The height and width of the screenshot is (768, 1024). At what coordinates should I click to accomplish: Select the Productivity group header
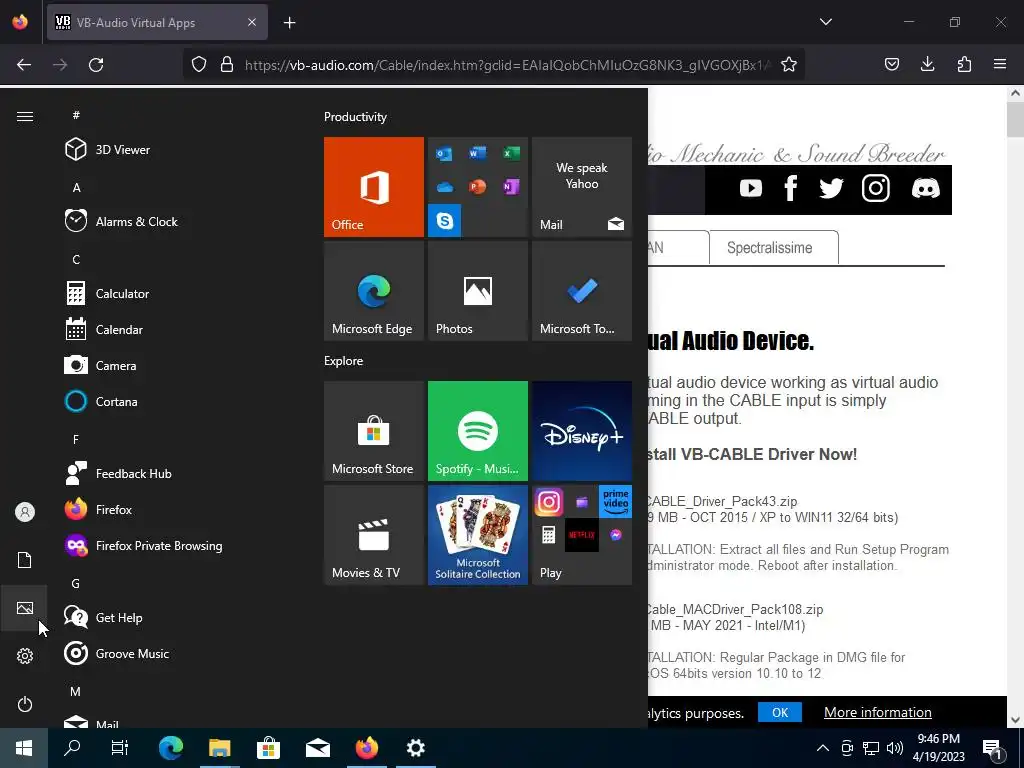click(x=355, y=117)
